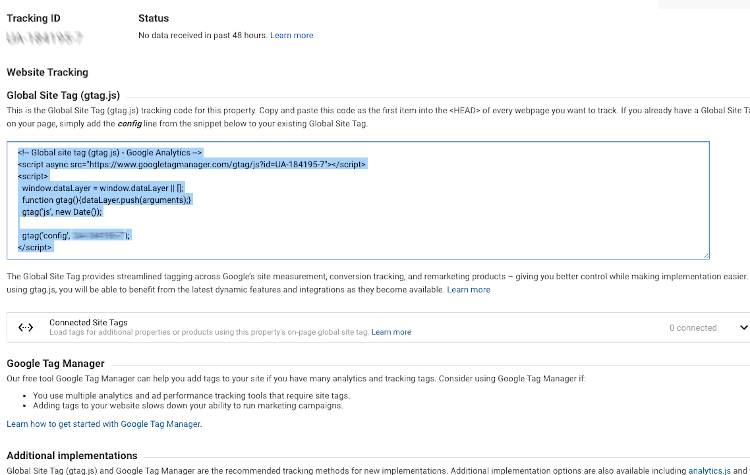The image size is (750, 475).
Task: Open Learn more link next to status
Action: tap(292, 35)
